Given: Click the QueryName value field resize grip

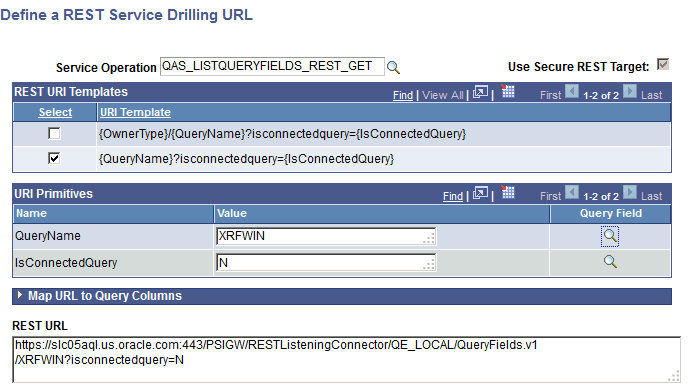Looking at the screenshot, I should click(x=429, y=239).
